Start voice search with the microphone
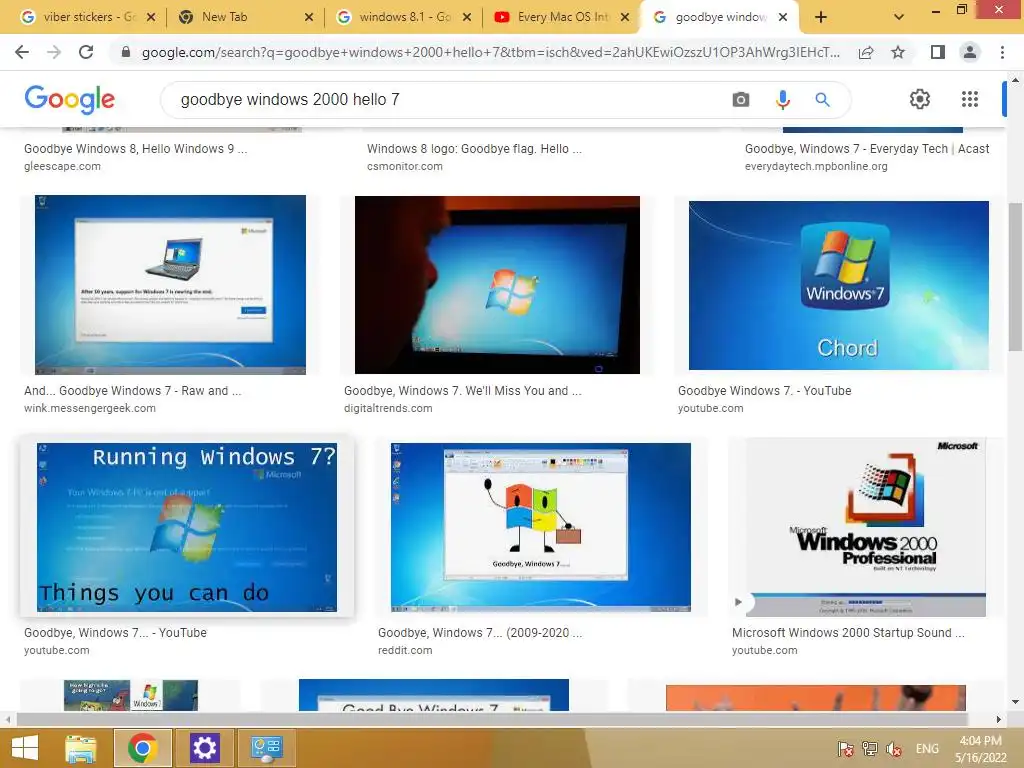Viewport: 1024px width, 768px height. pos(782,99)
